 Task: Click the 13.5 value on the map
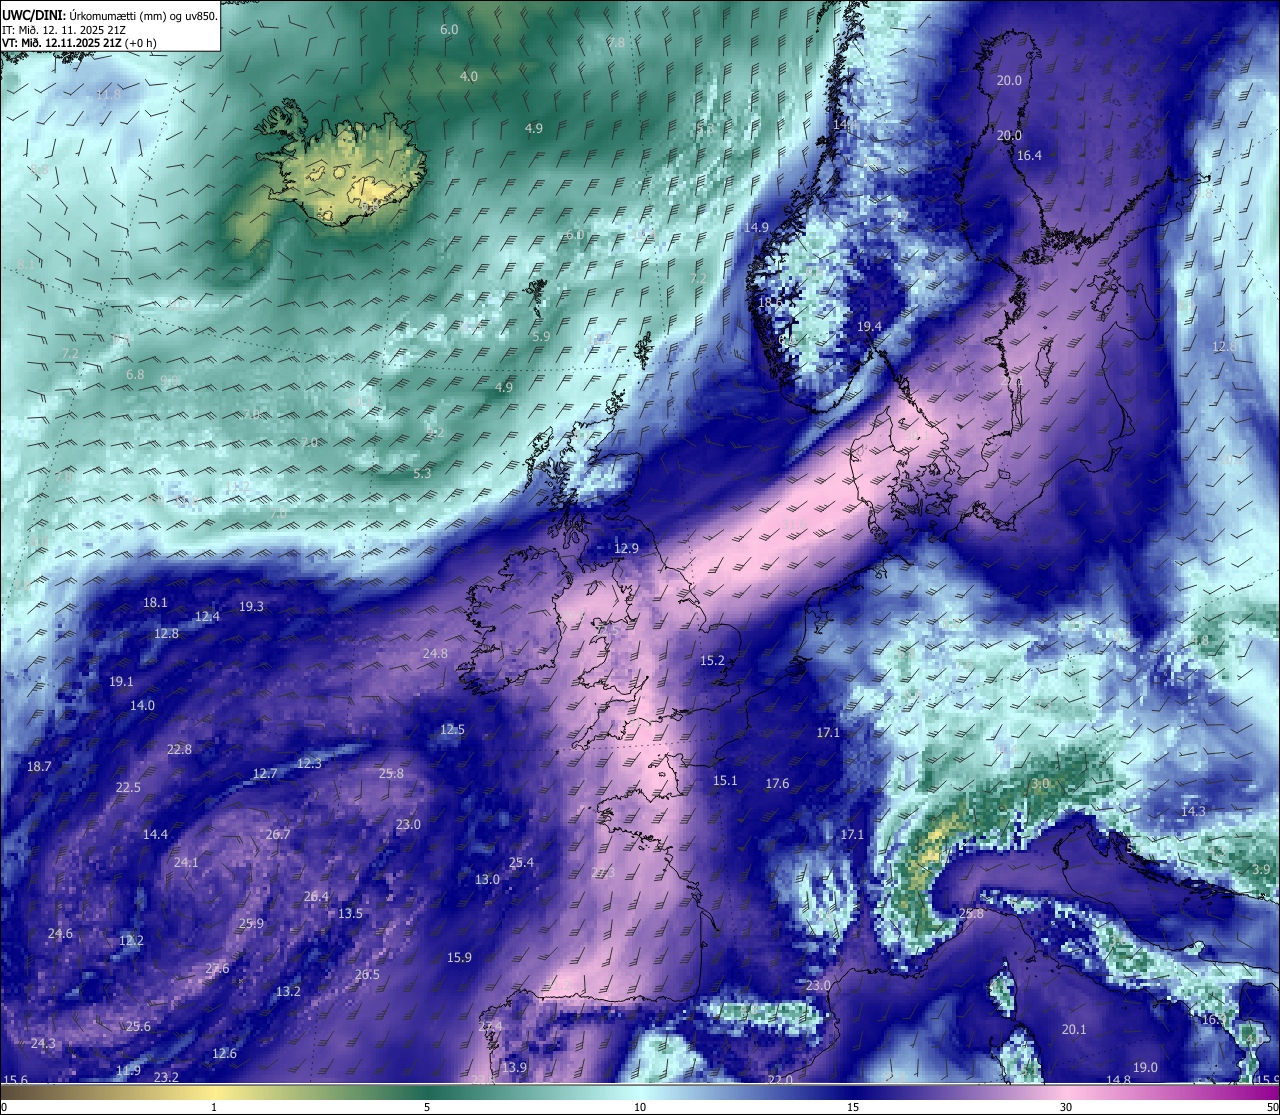coord(350,914)
